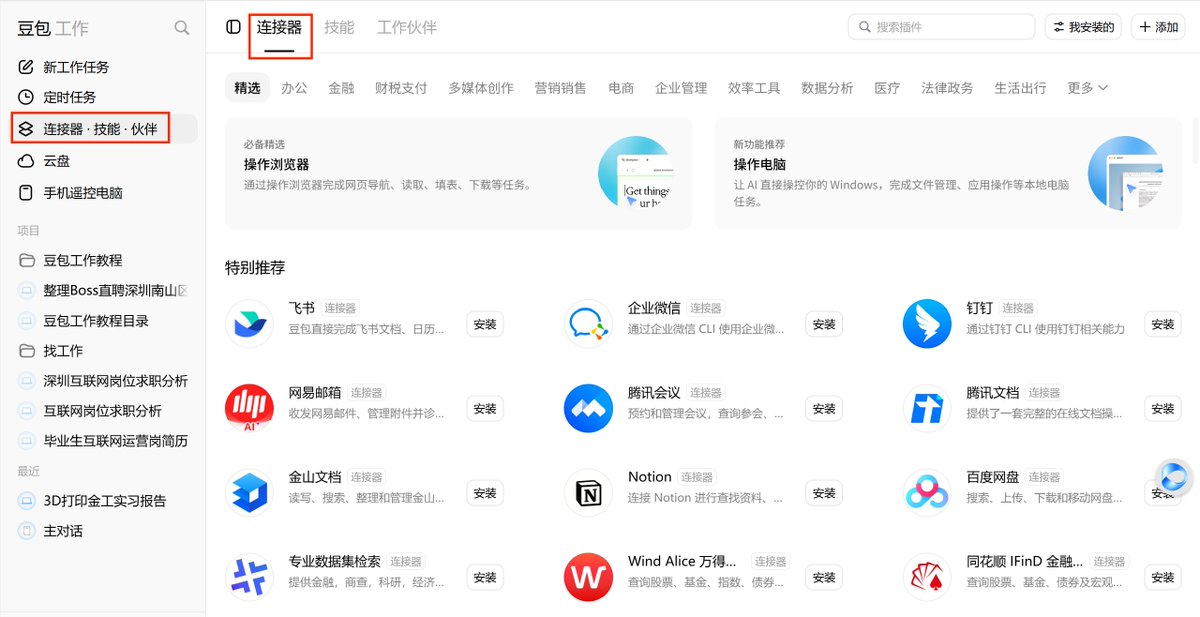Screen dimensions: 1200x617
Task: Click the 金山文档 connector icon
Action: click(250, 492)
